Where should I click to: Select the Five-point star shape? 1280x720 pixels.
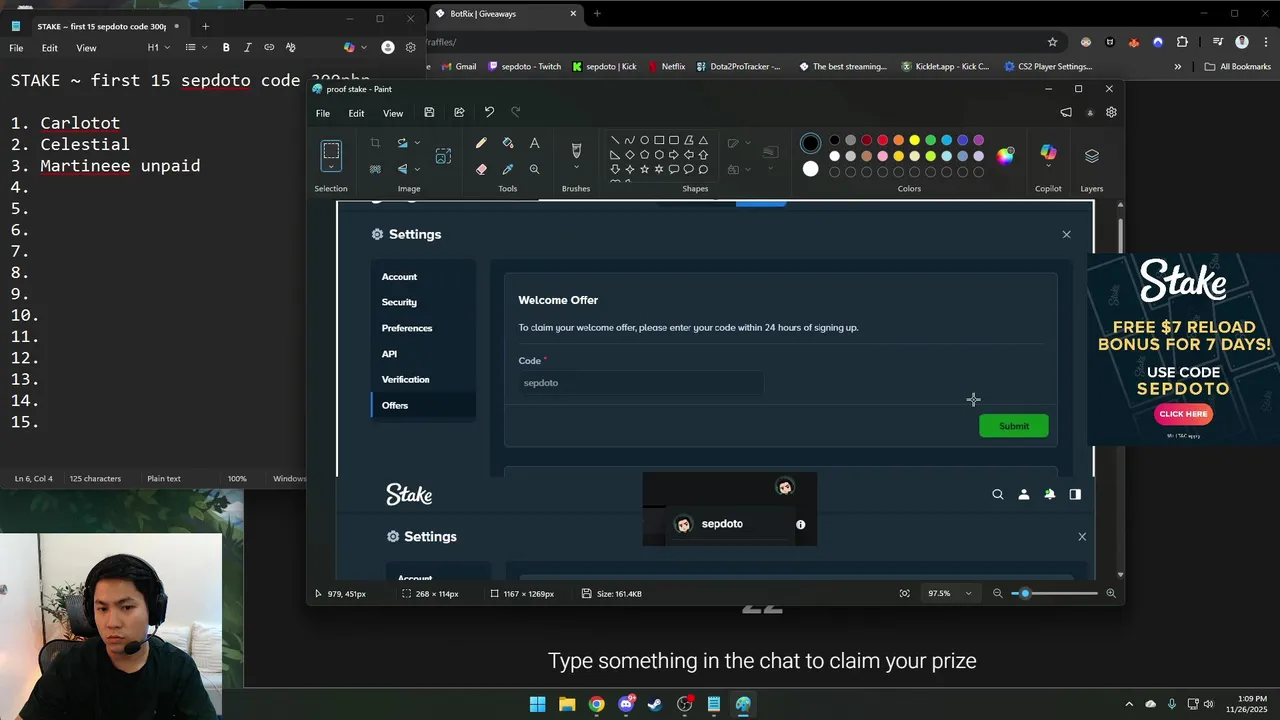[x=644, y=169]
